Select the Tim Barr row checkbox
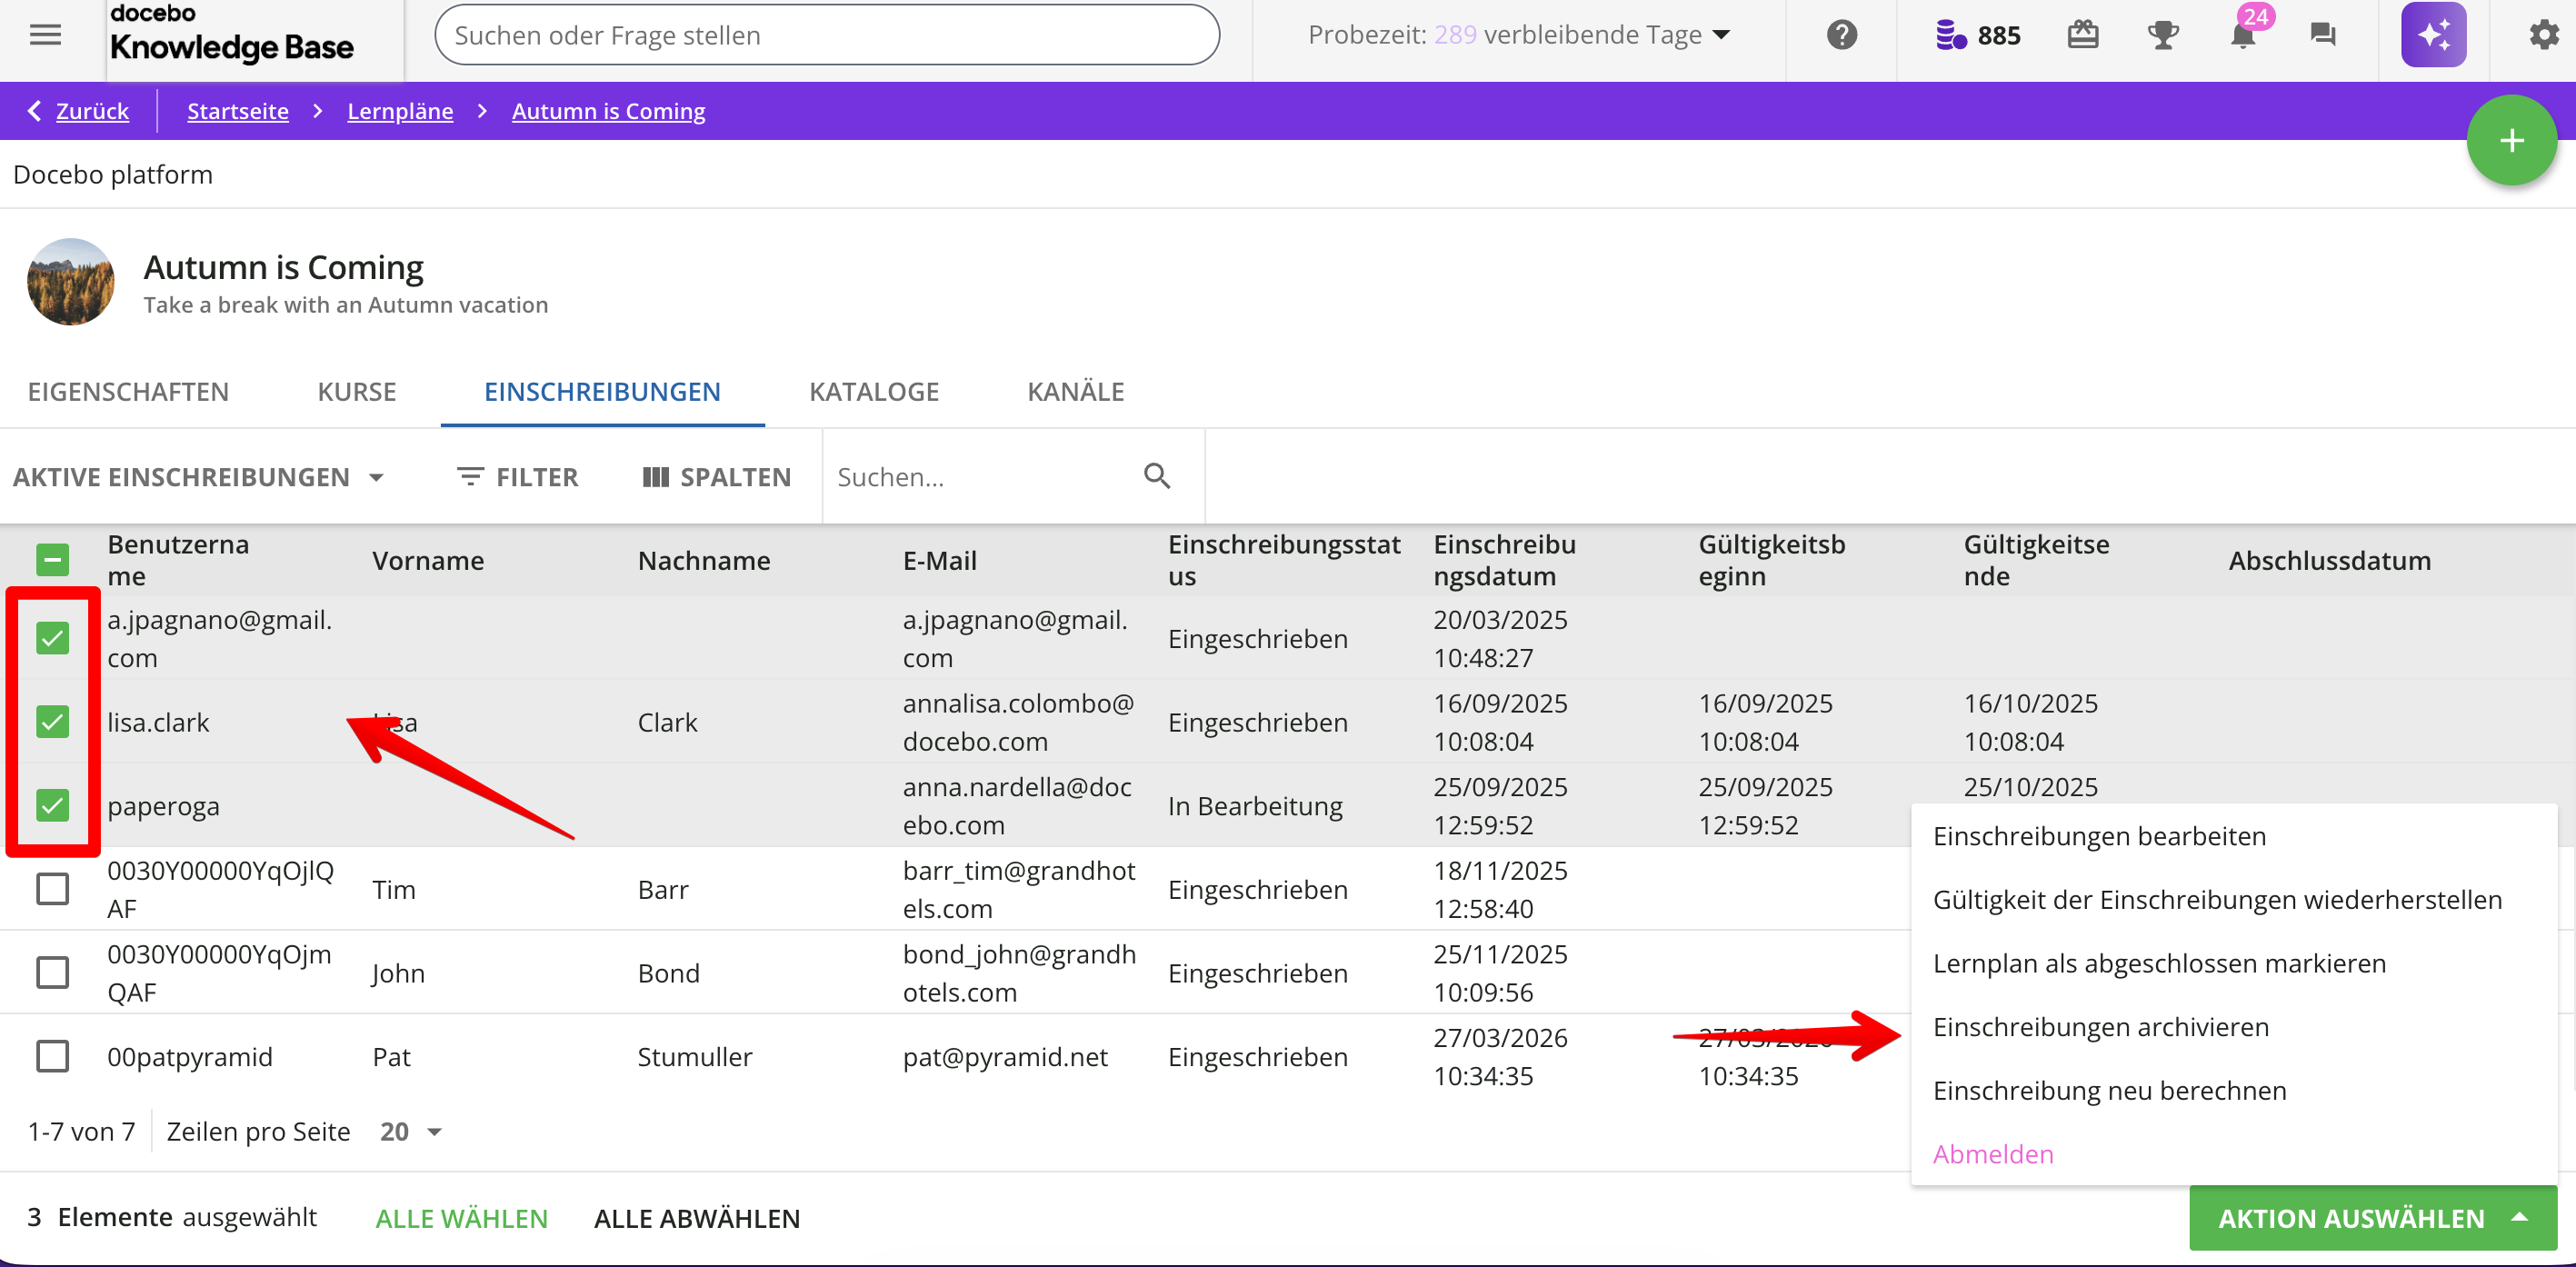Viewport: 2576px width, 1267px height. click(x=52, y=888)
